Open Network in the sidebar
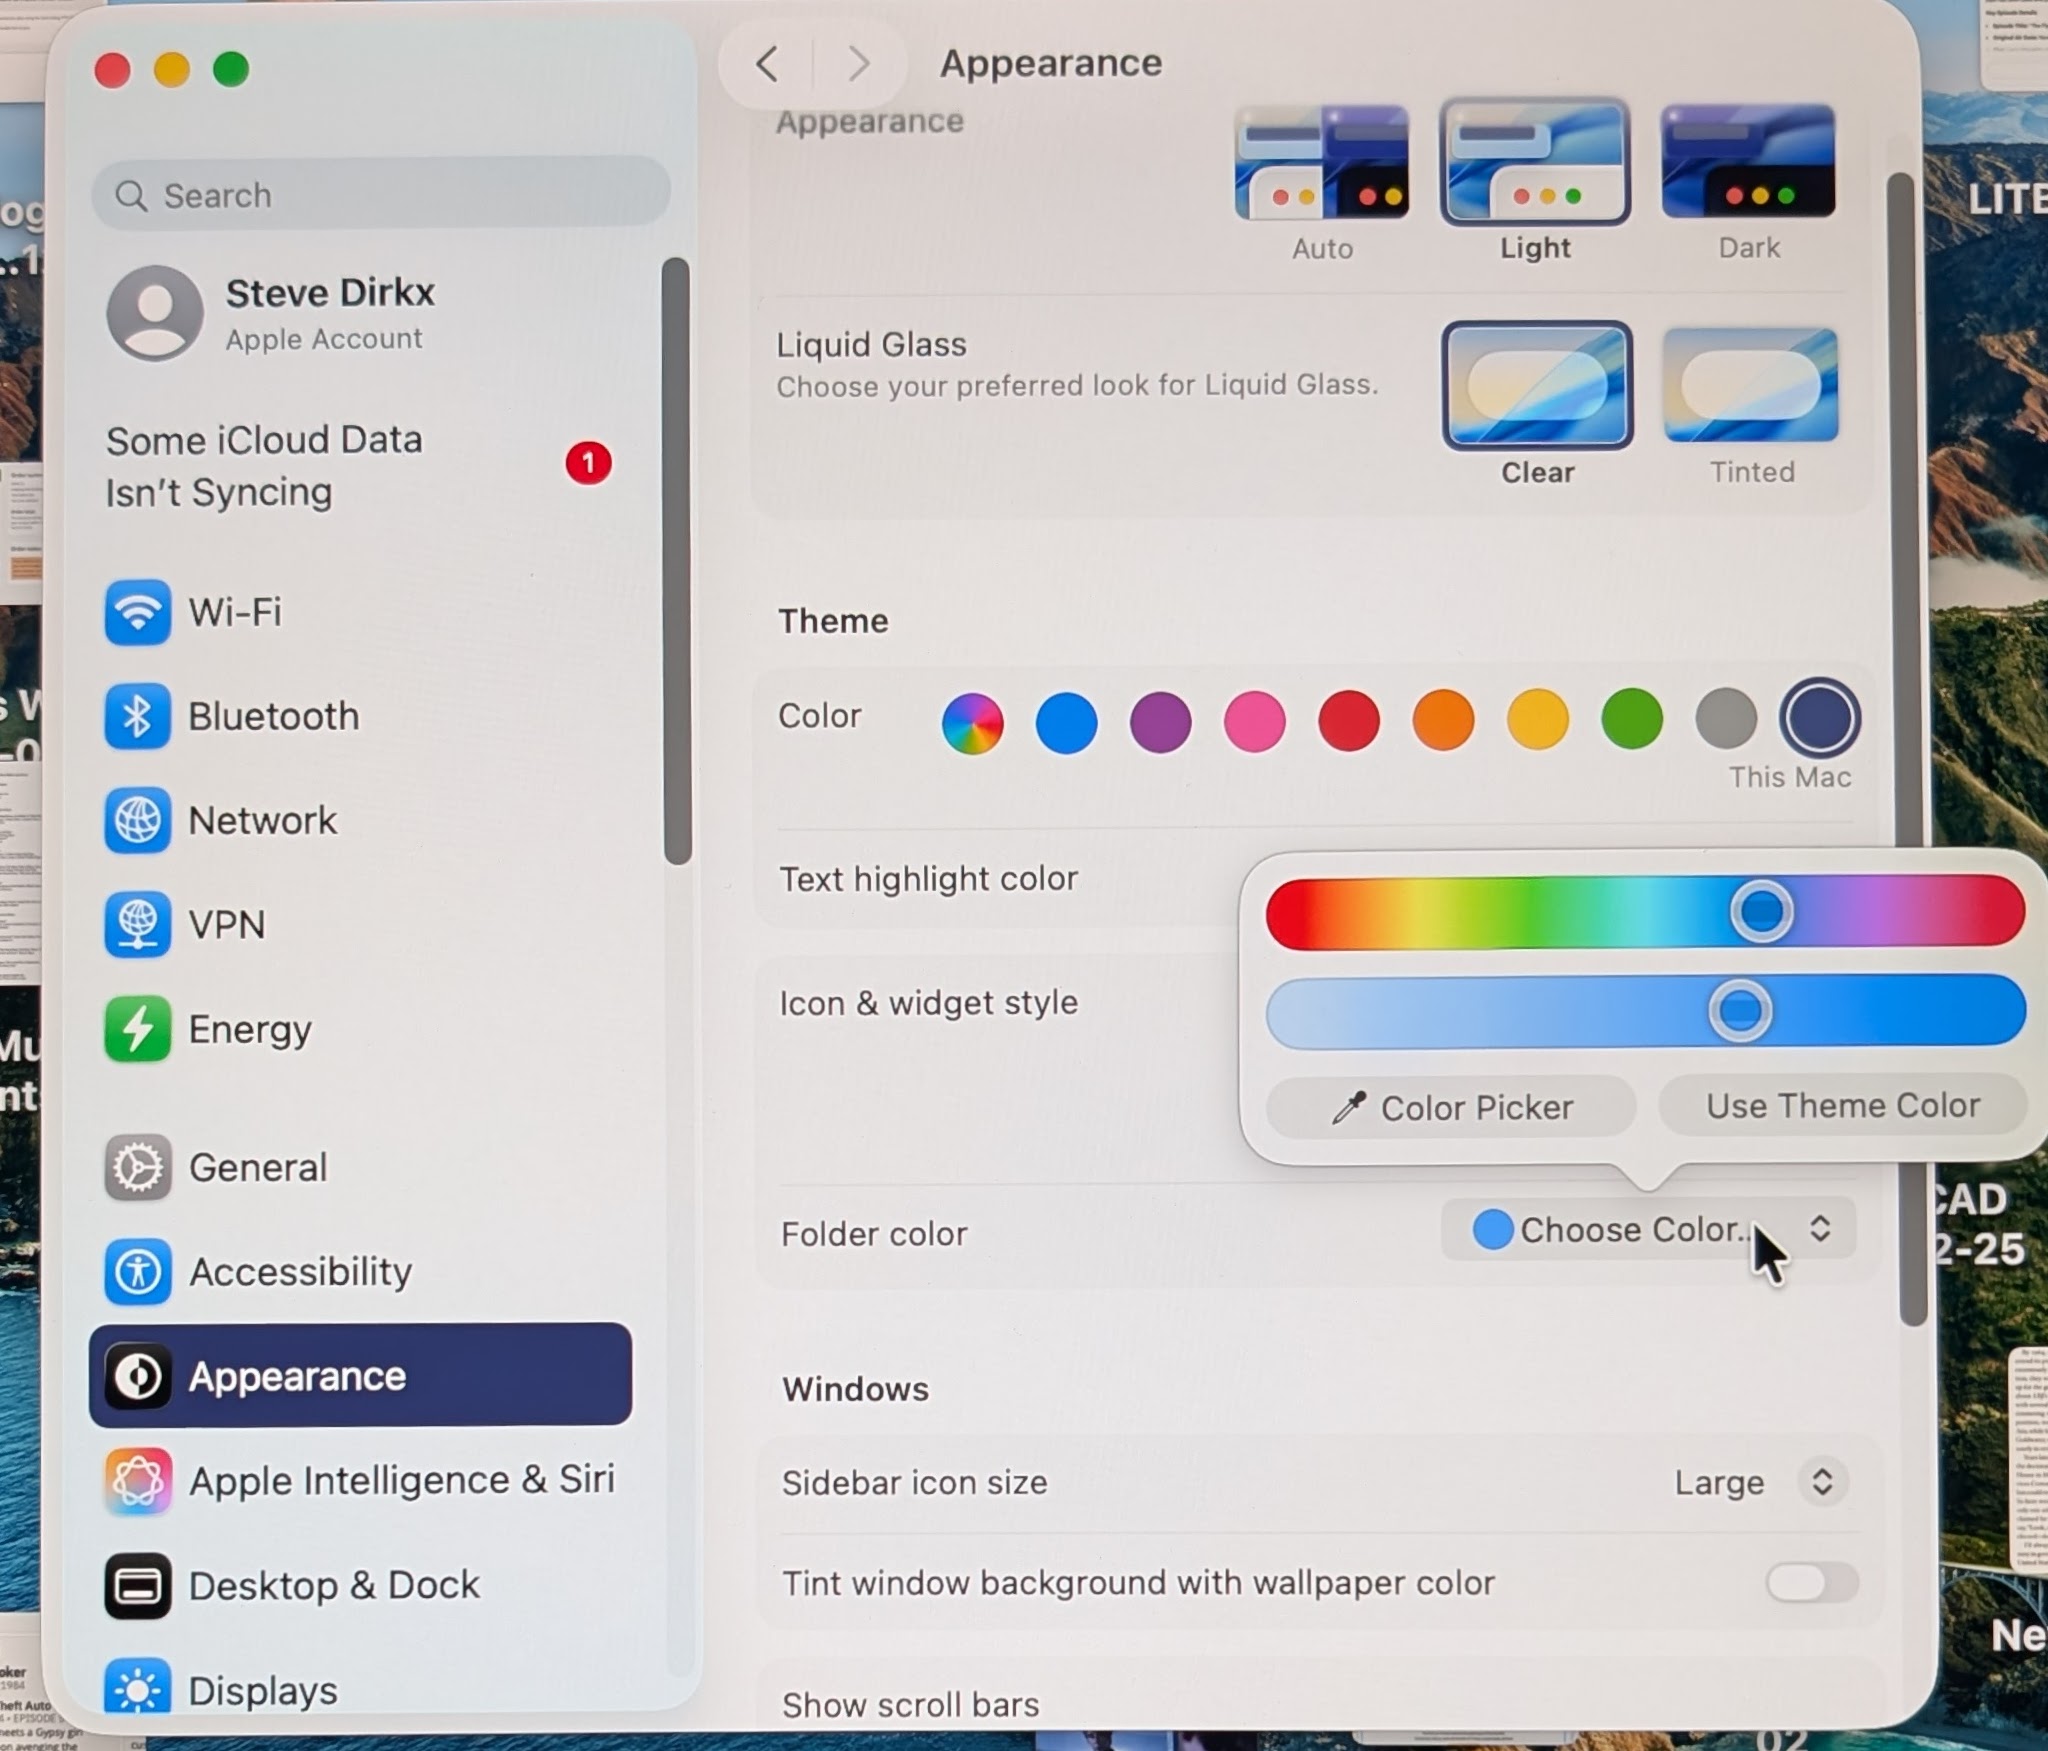Screen dimensions: 2048x1751 pos(360,820)
